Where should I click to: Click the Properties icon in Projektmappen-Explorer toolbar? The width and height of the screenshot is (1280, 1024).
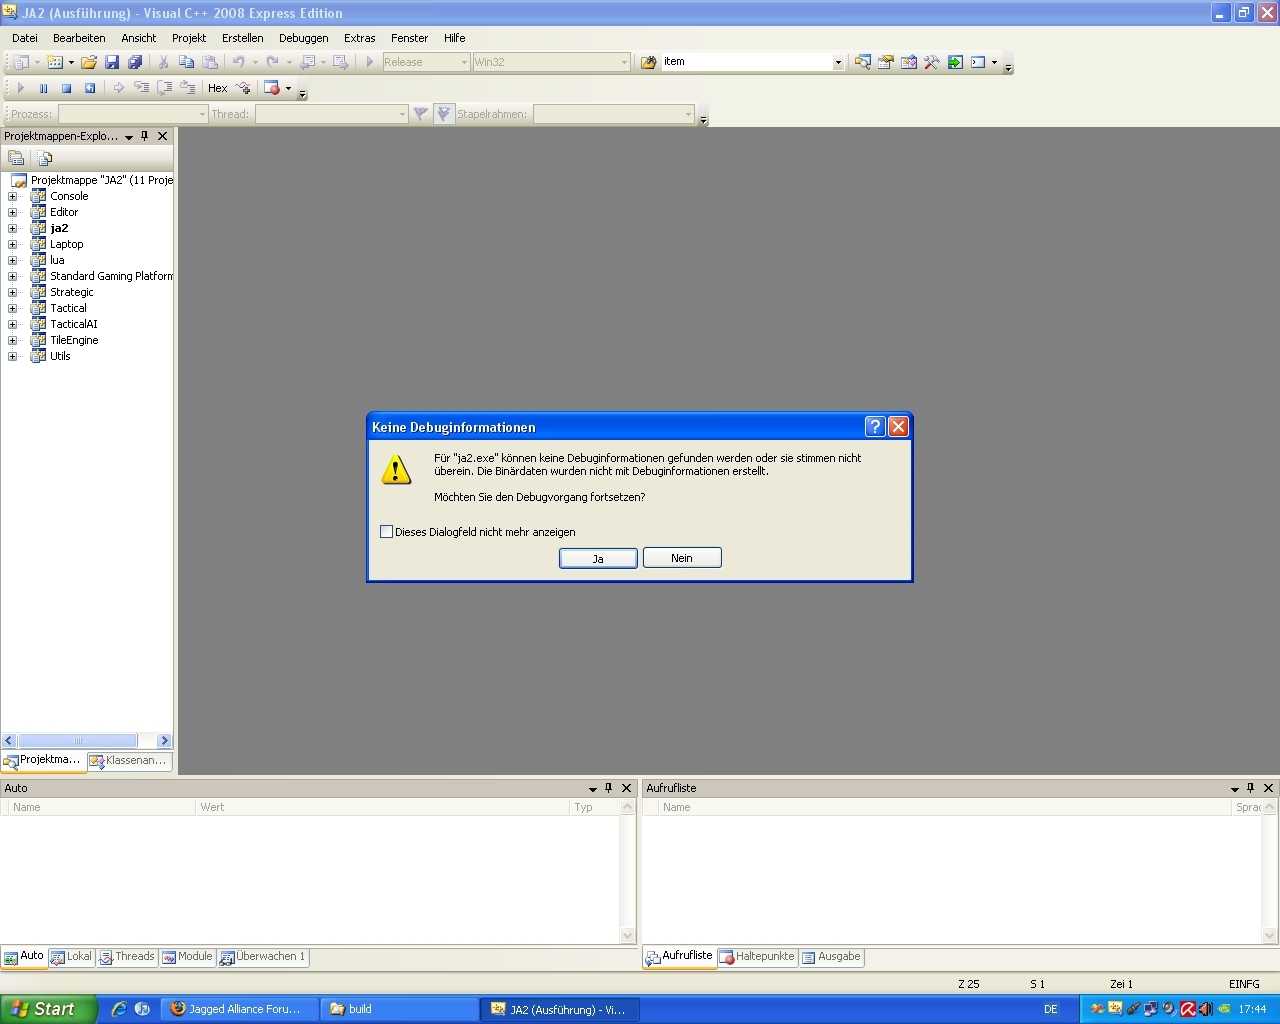pyautogui.click(x=16, y=158)
